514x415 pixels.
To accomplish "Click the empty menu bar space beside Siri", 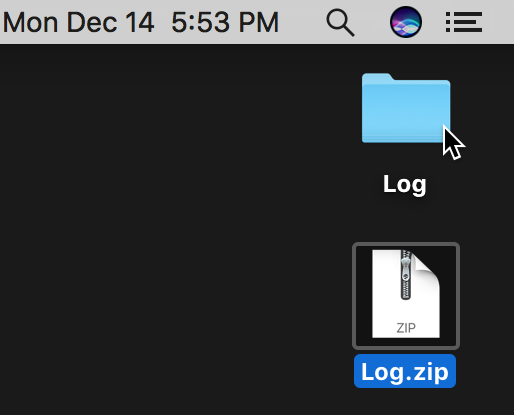I will (x=372, y=22).
